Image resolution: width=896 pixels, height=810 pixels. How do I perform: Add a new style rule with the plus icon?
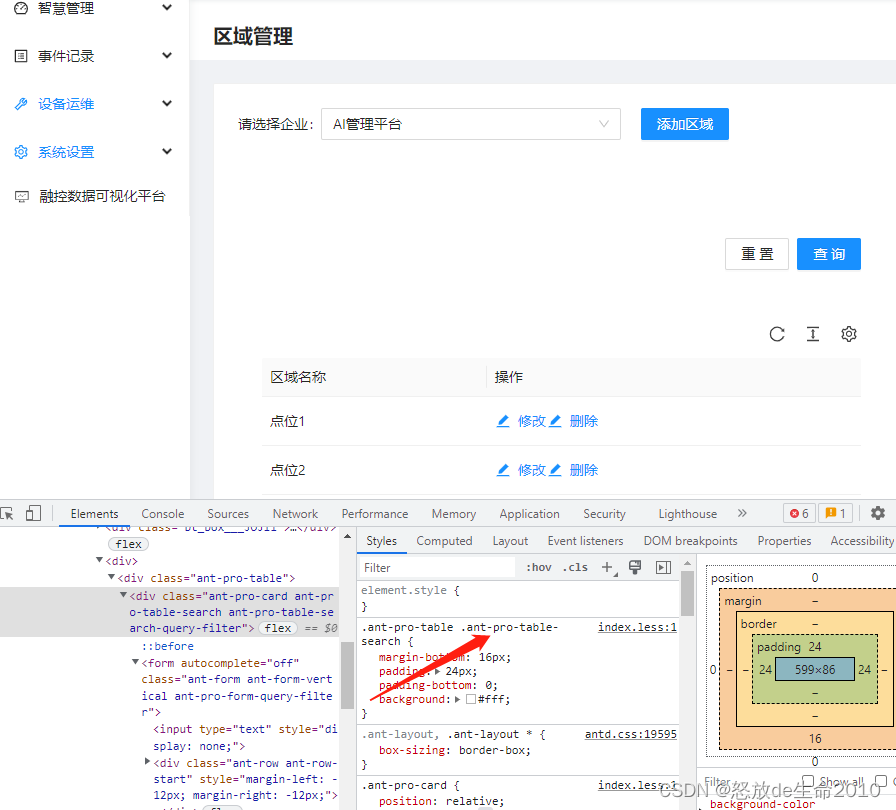[608, 567]
